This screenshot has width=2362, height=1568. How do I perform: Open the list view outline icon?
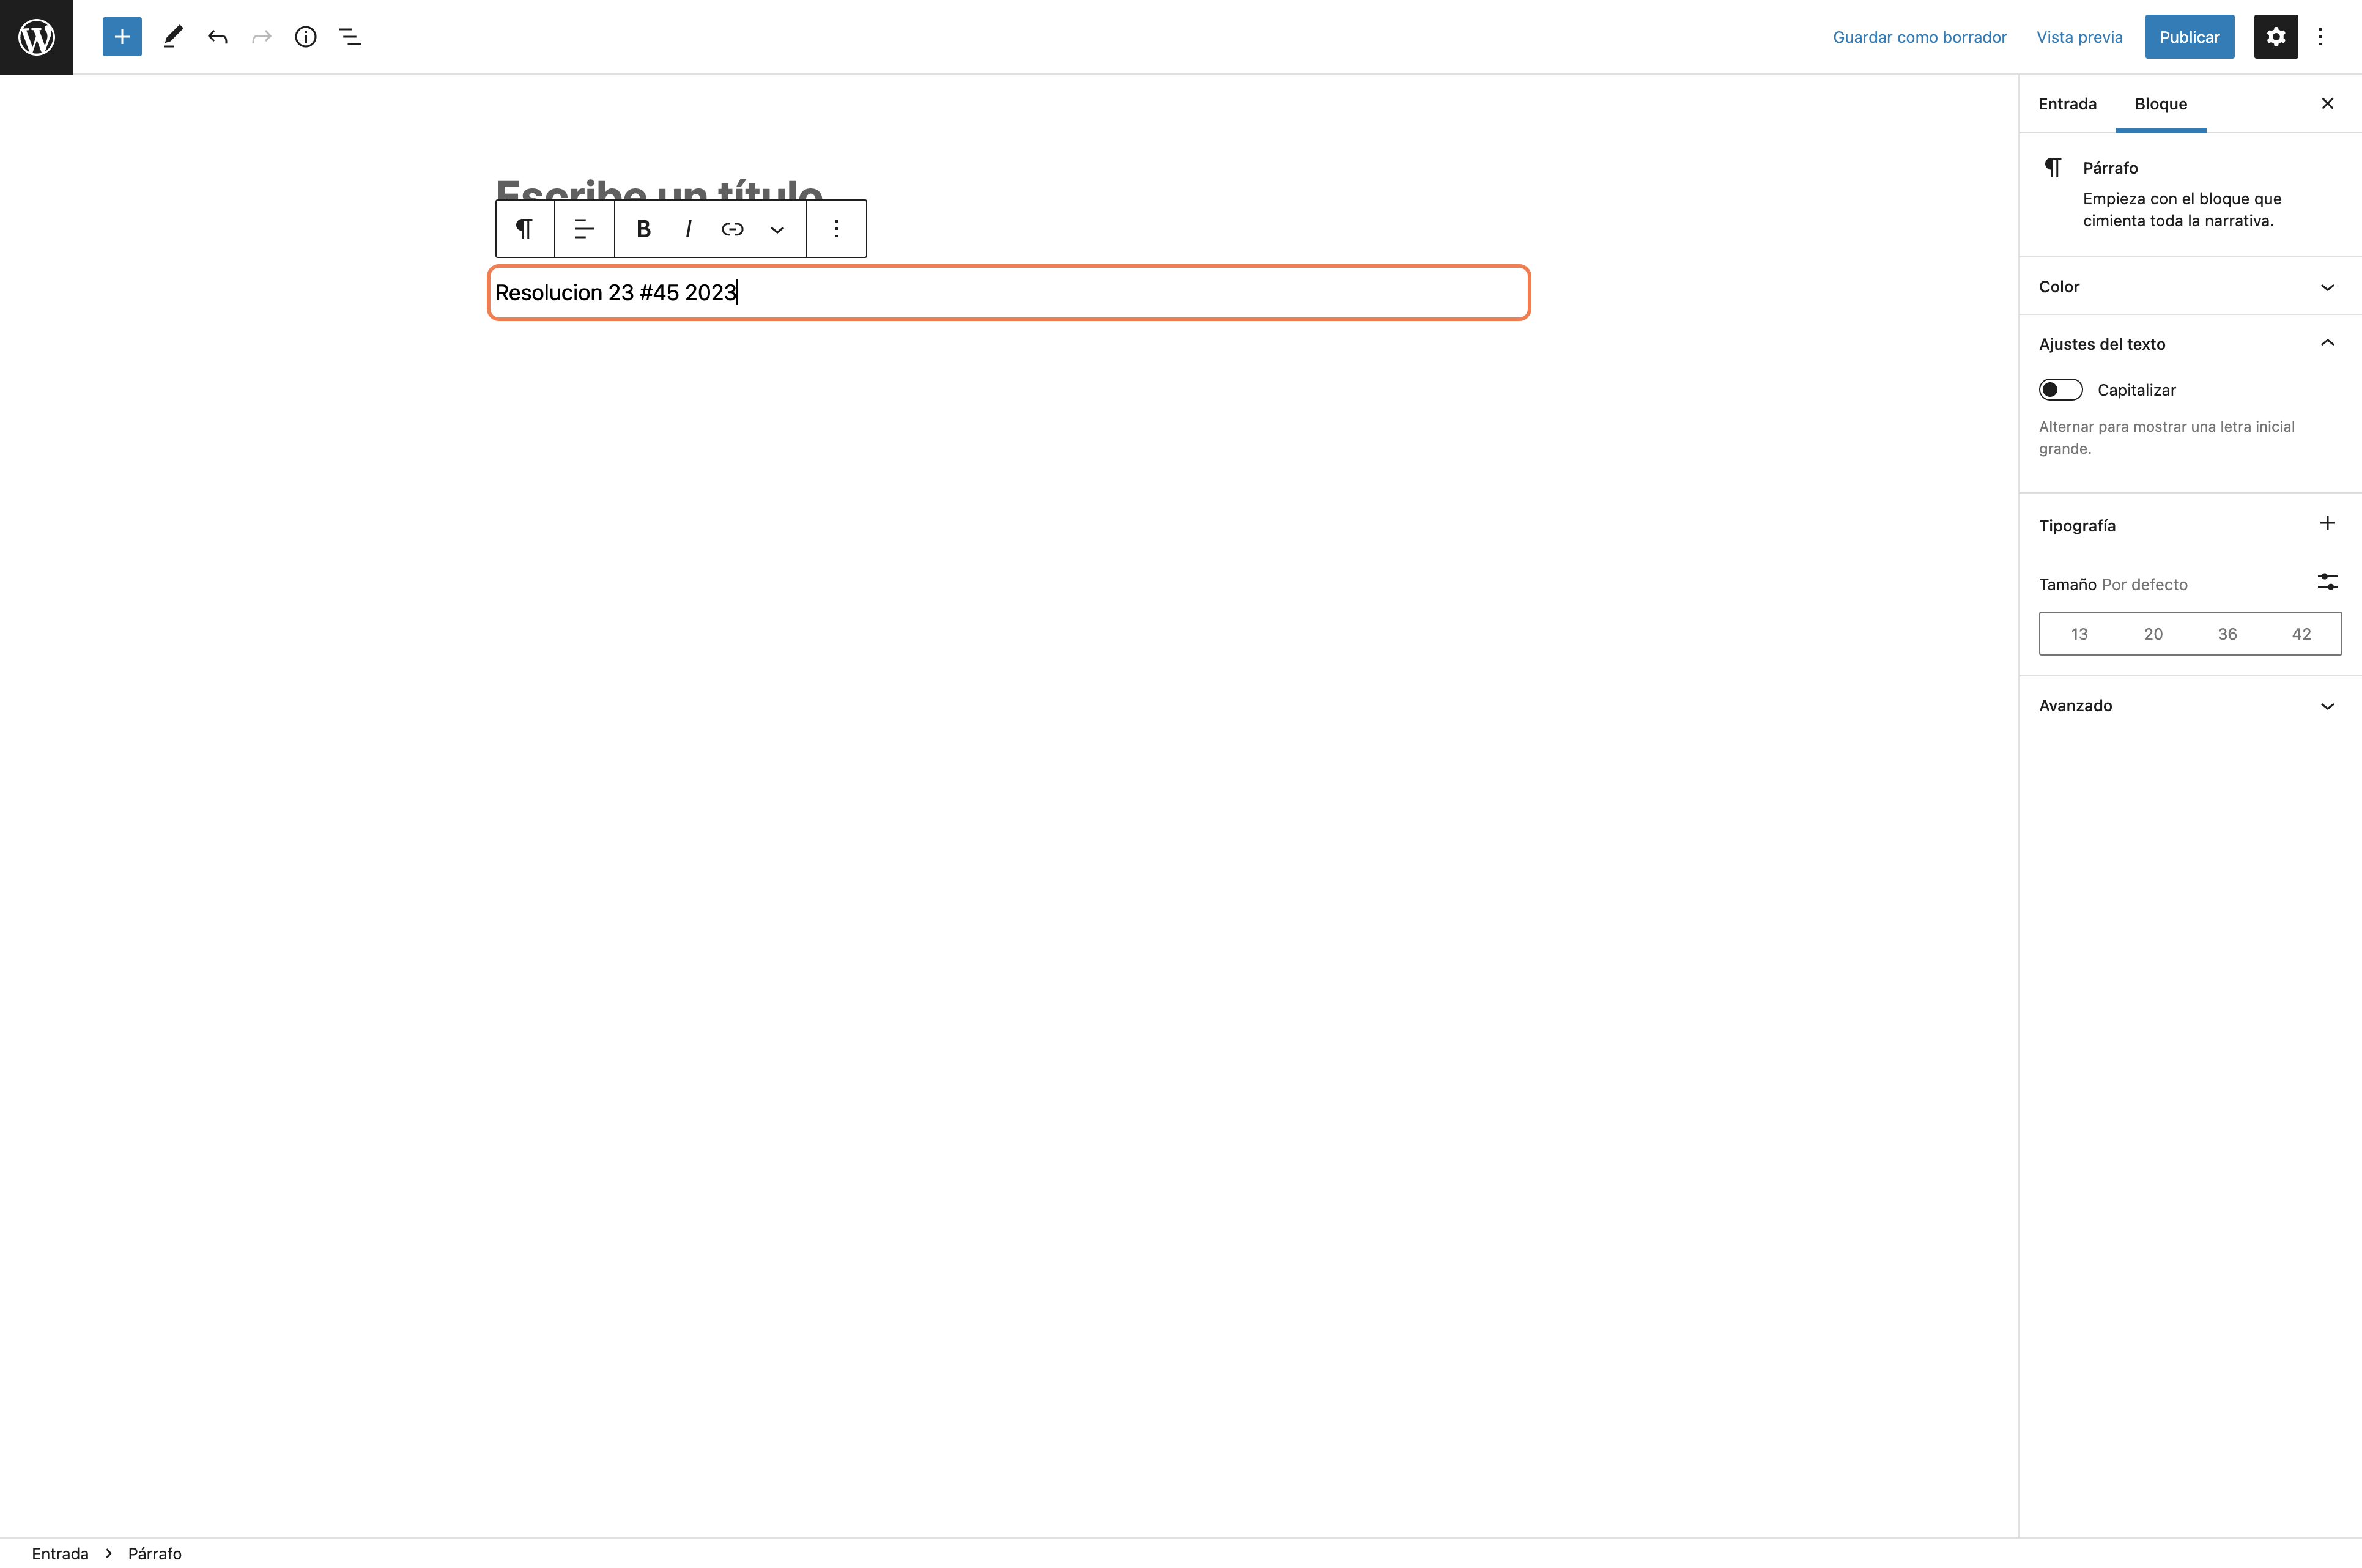349,37
